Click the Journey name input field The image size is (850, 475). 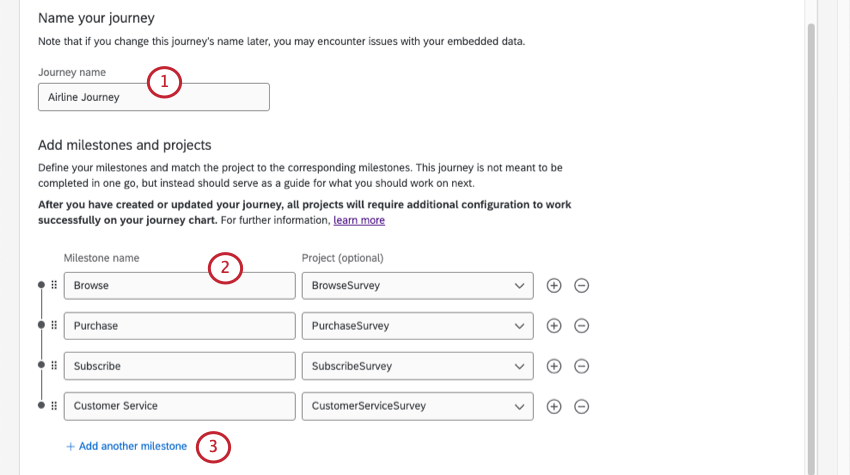(x=154, y=97)
